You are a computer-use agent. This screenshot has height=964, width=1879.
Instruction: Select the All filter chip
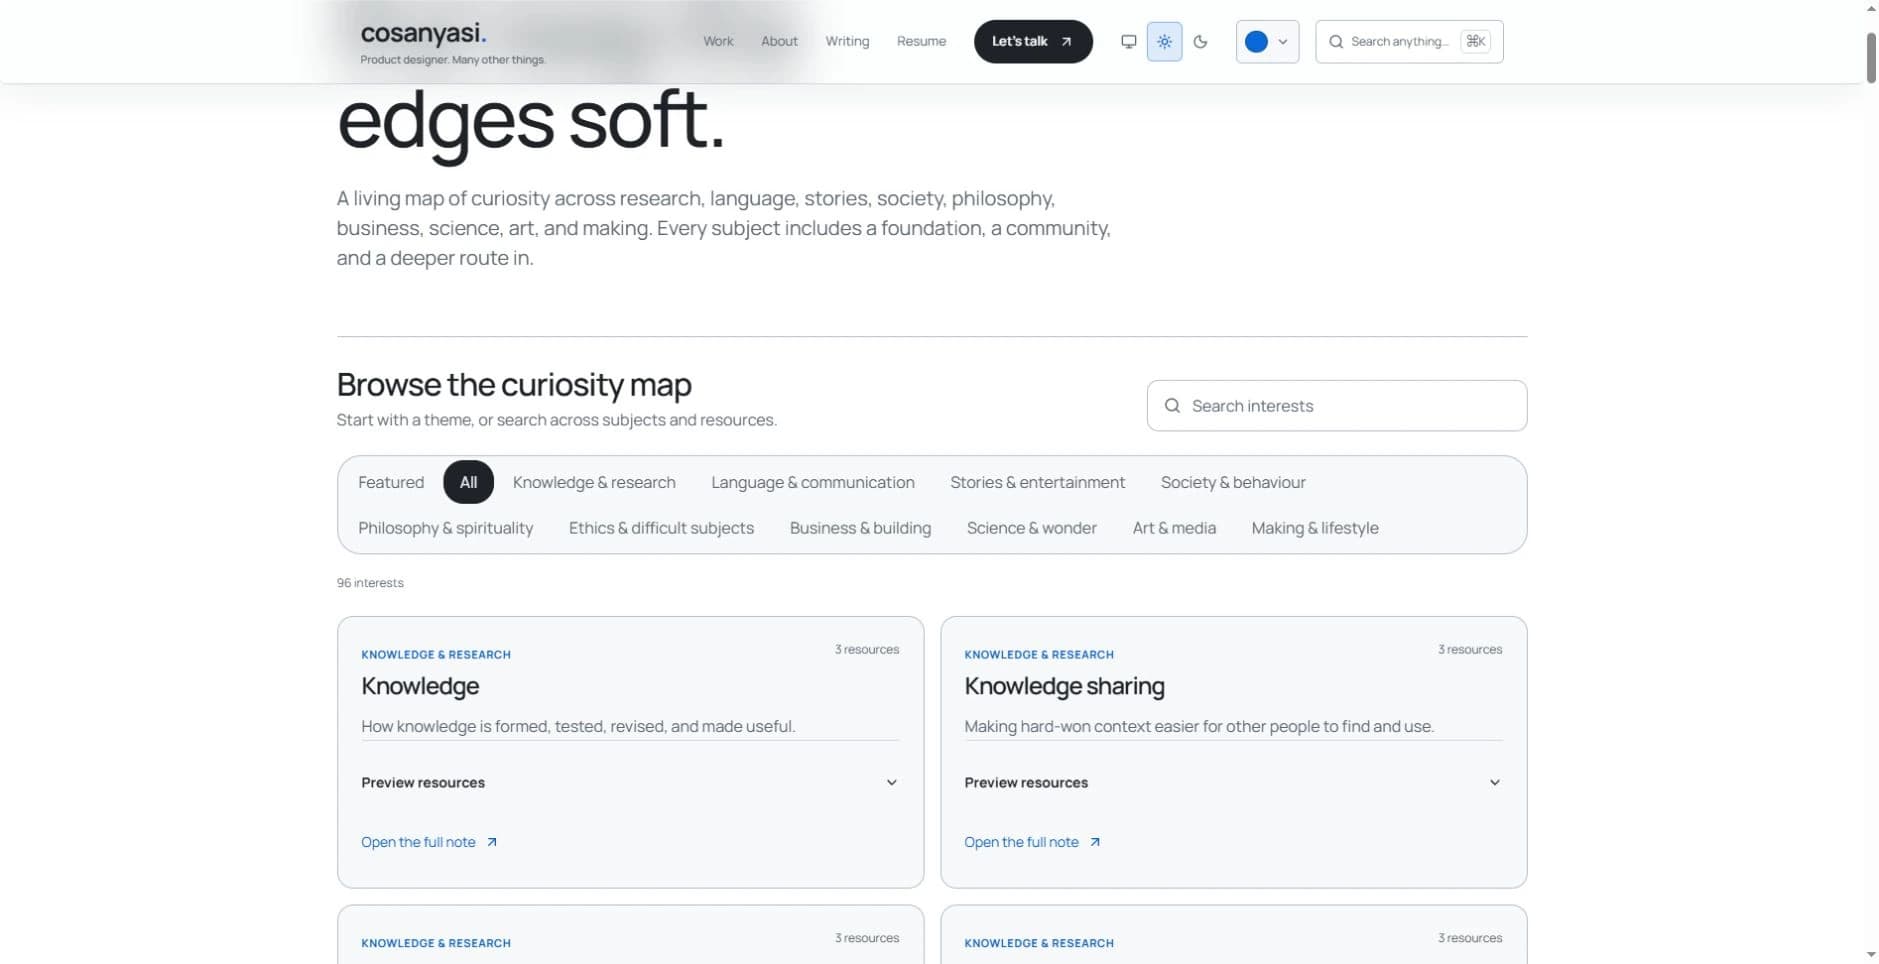tap(468, 482)
